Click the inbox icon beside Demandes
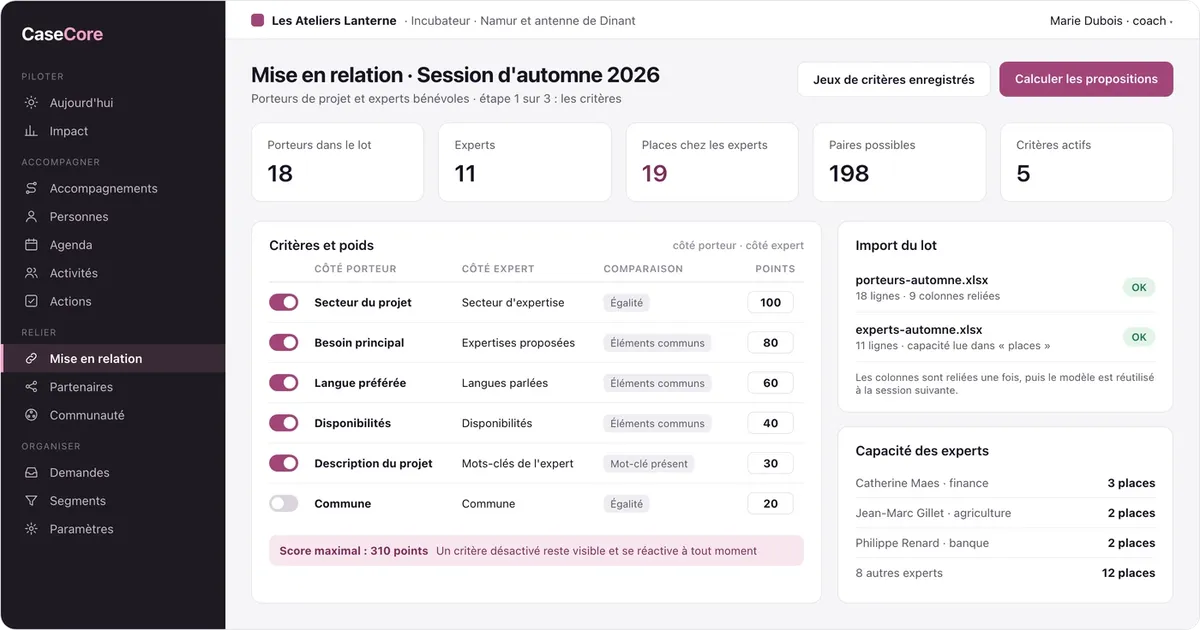1200x630 pixels. (x=31, y=472)
